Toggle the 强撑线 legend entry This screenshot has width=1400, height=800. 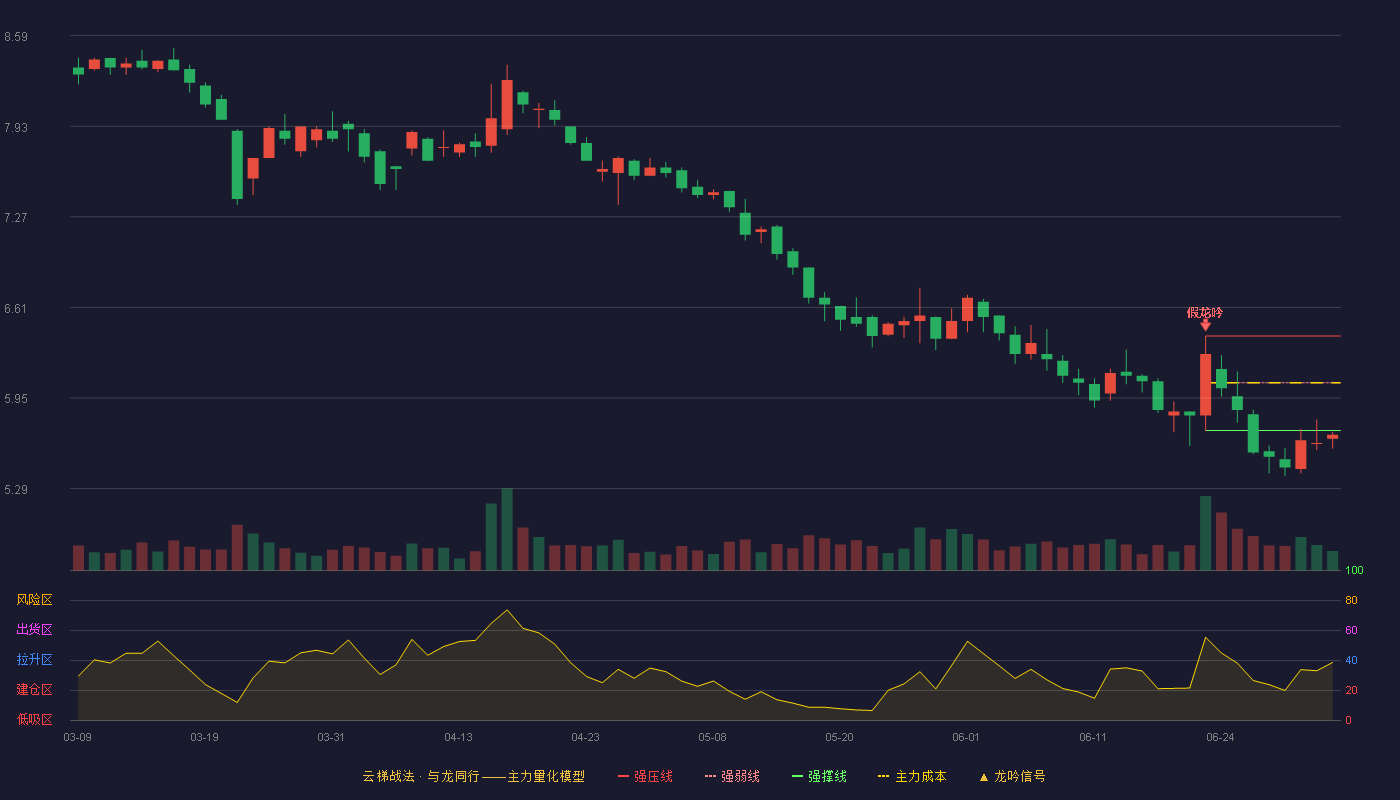click(819, 776)
